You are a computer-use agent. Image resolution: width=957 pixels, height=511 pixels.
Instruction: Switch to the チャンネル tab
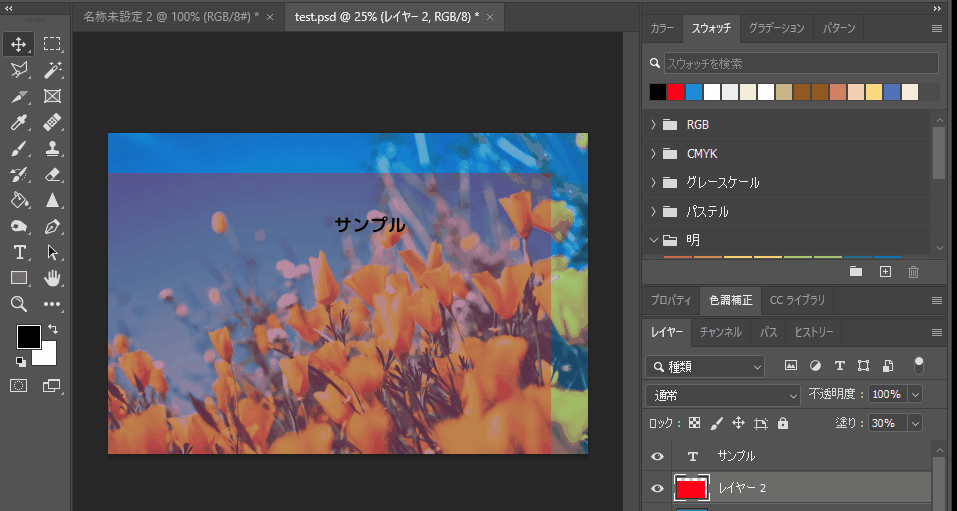(x=720, y=332)
